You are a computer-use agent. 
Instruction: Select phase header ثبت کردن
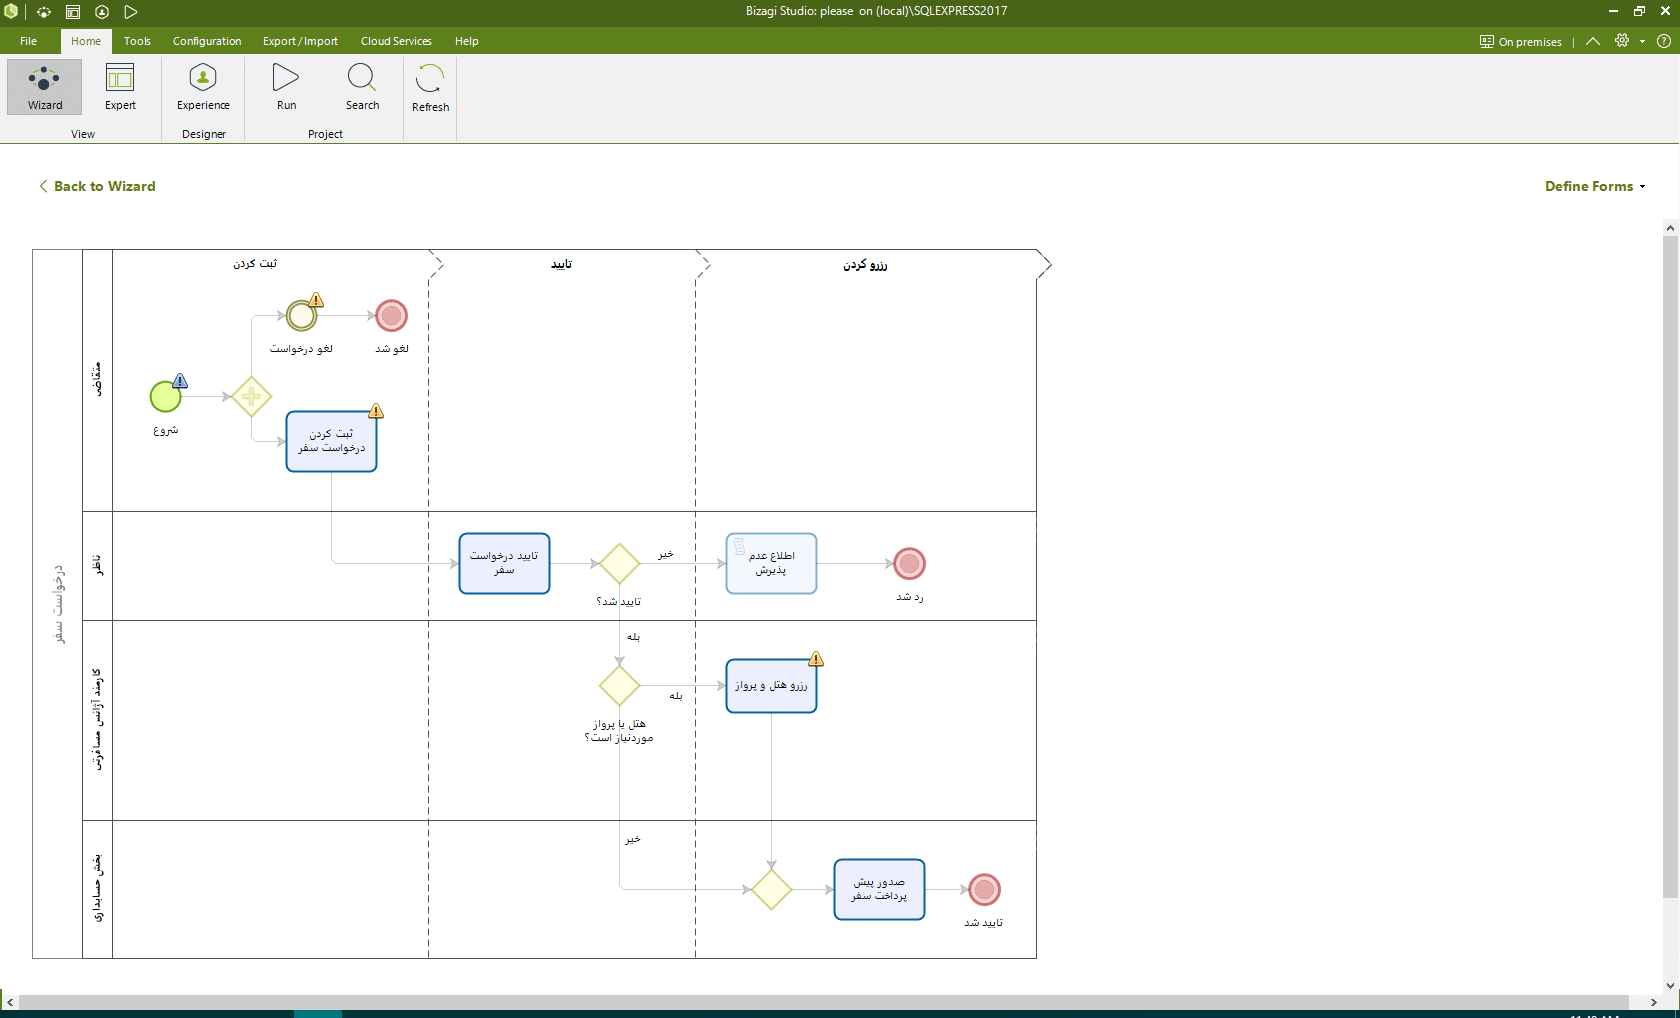255,264
